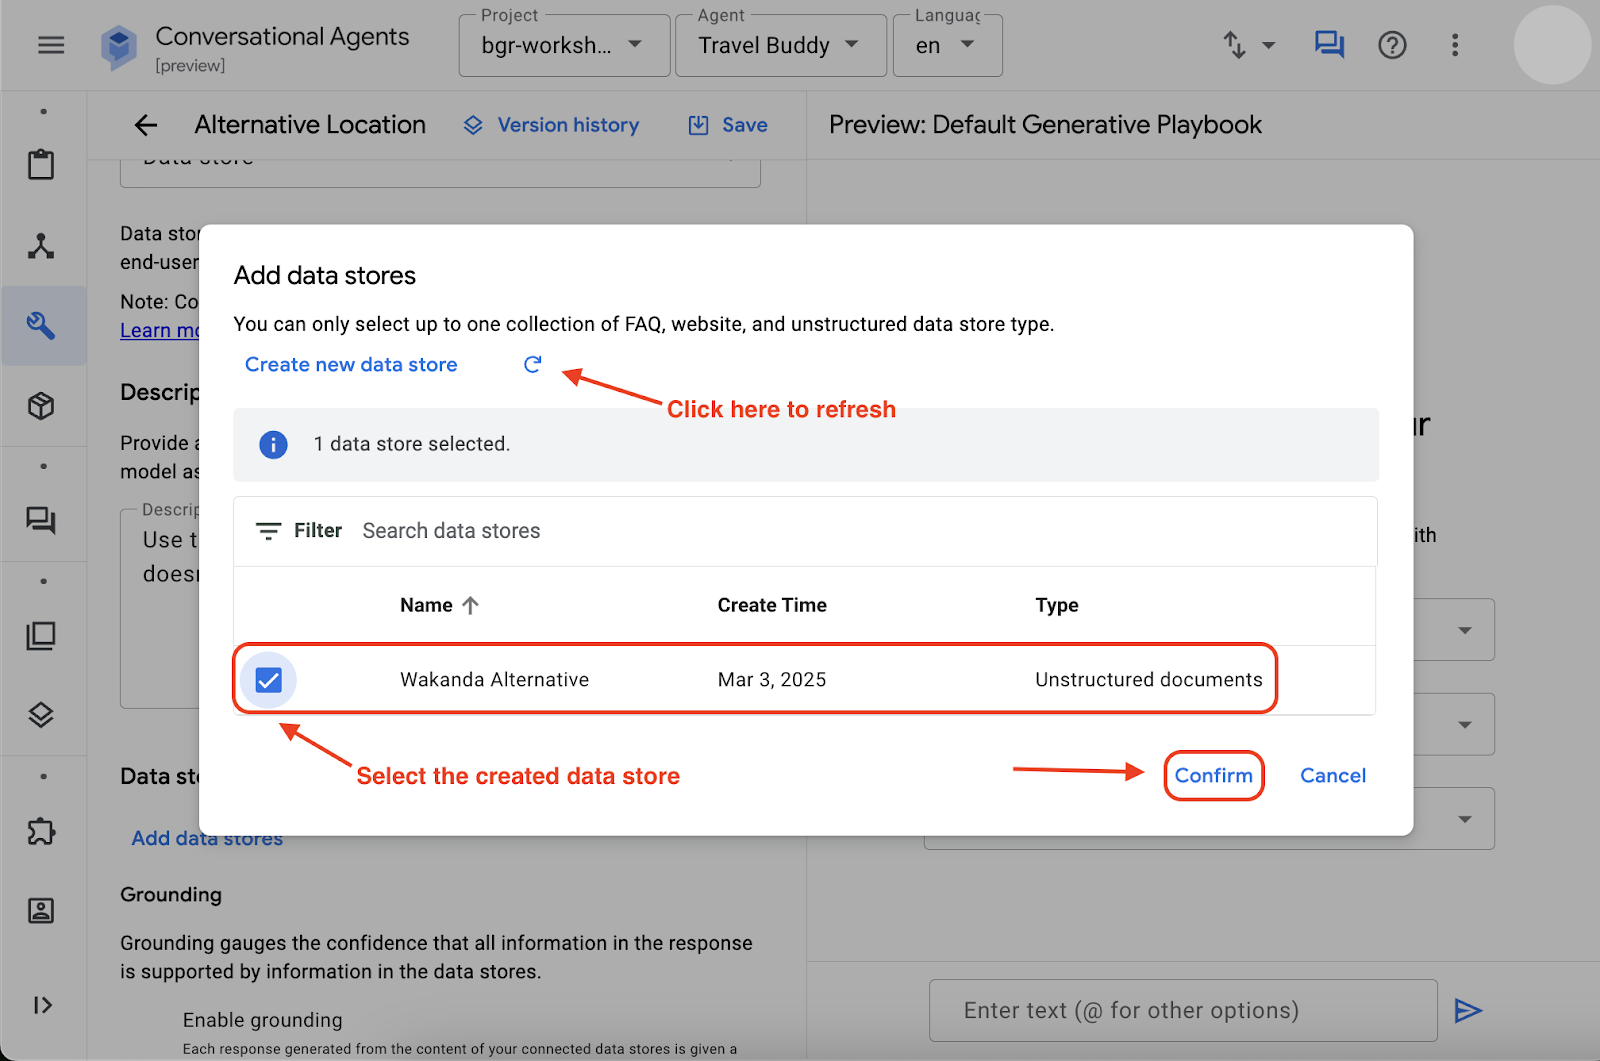The image size is (1600, 1061).
Task: Toggle the chat preview panel icon in header
Action: (1328, 45)
